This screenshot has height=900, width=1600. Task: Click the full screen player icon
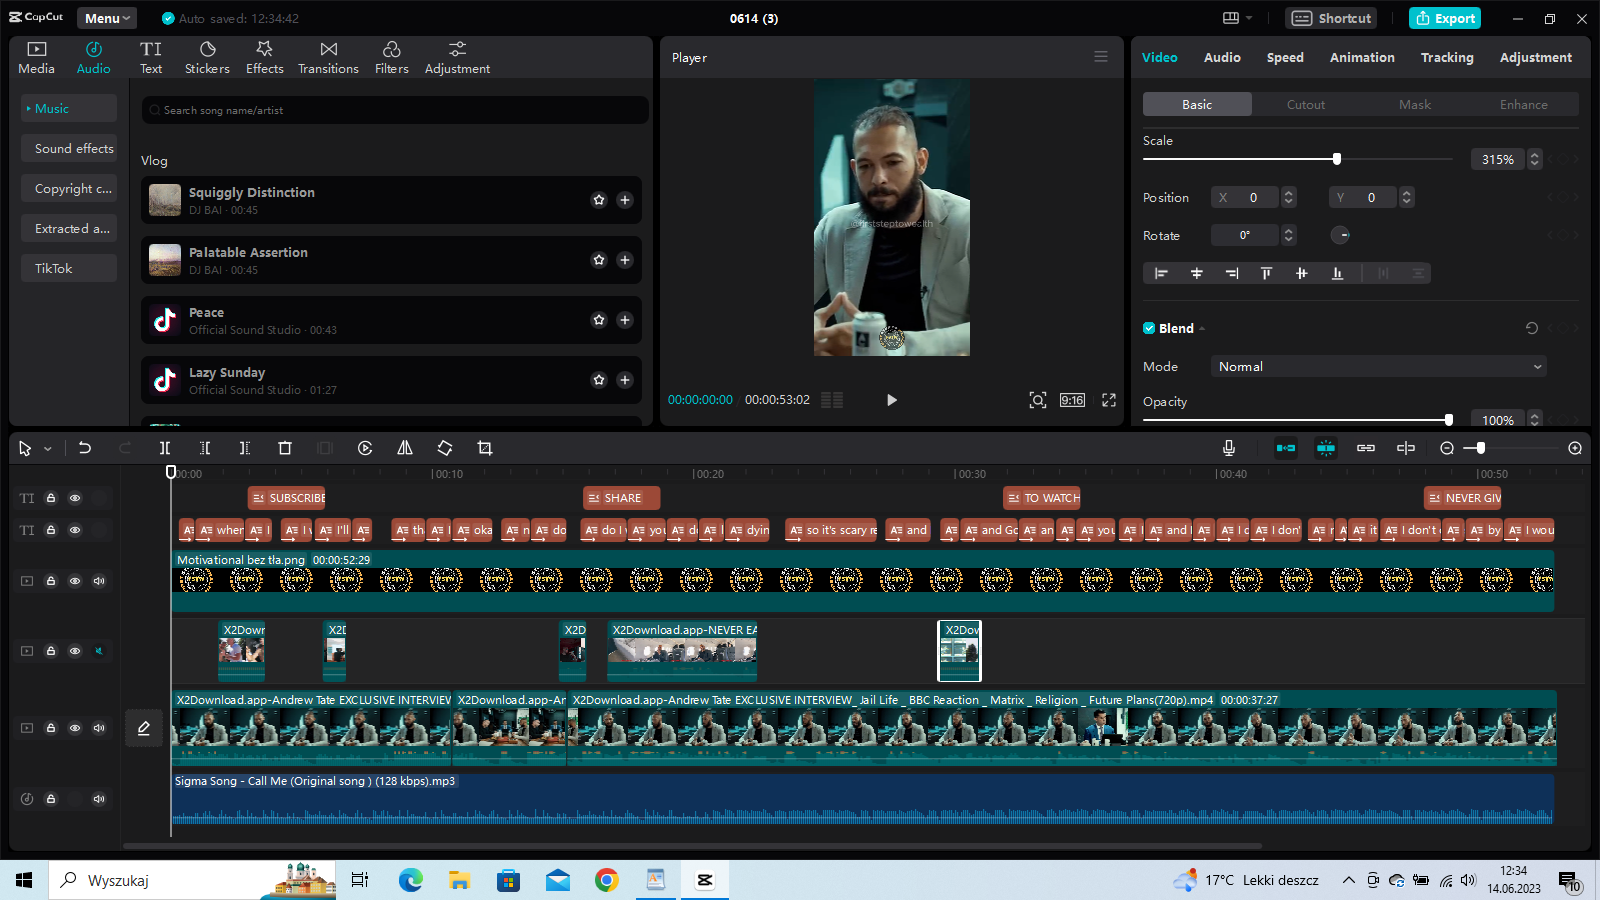click(1109, 400)
